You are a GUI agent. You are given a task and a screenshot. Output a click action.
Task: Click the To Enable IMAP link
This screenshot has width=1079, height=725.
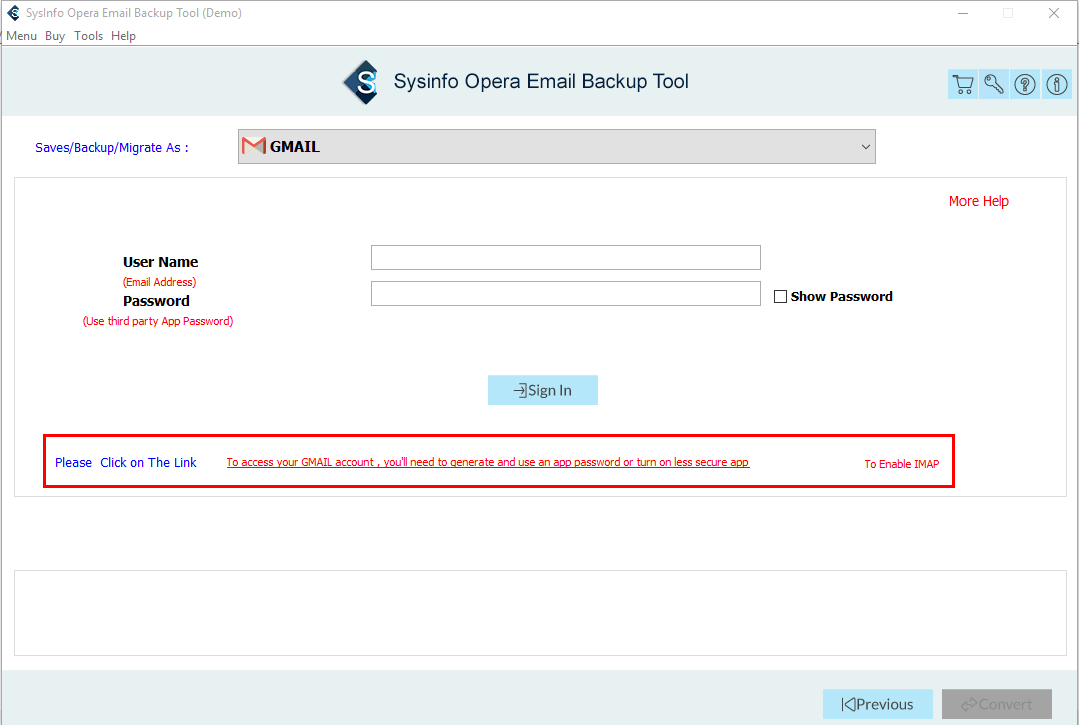(901, 464)
